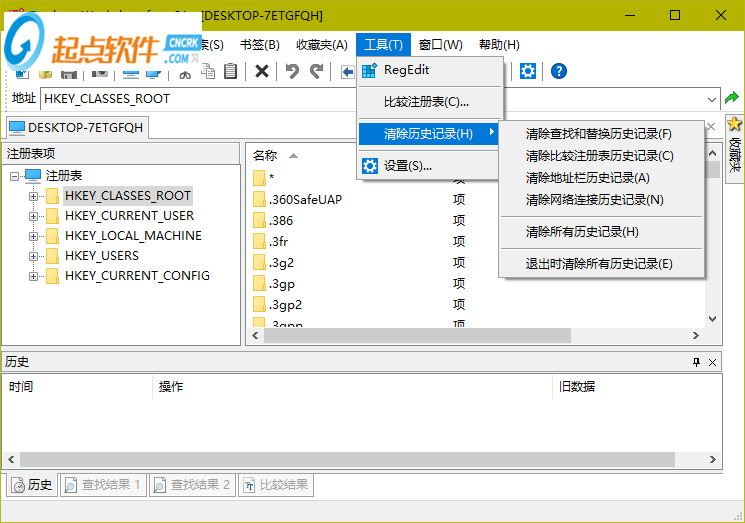Close the DESKTOP-7ETGFQH tab with the gray X
745x523 pixels.
(711, 127)
